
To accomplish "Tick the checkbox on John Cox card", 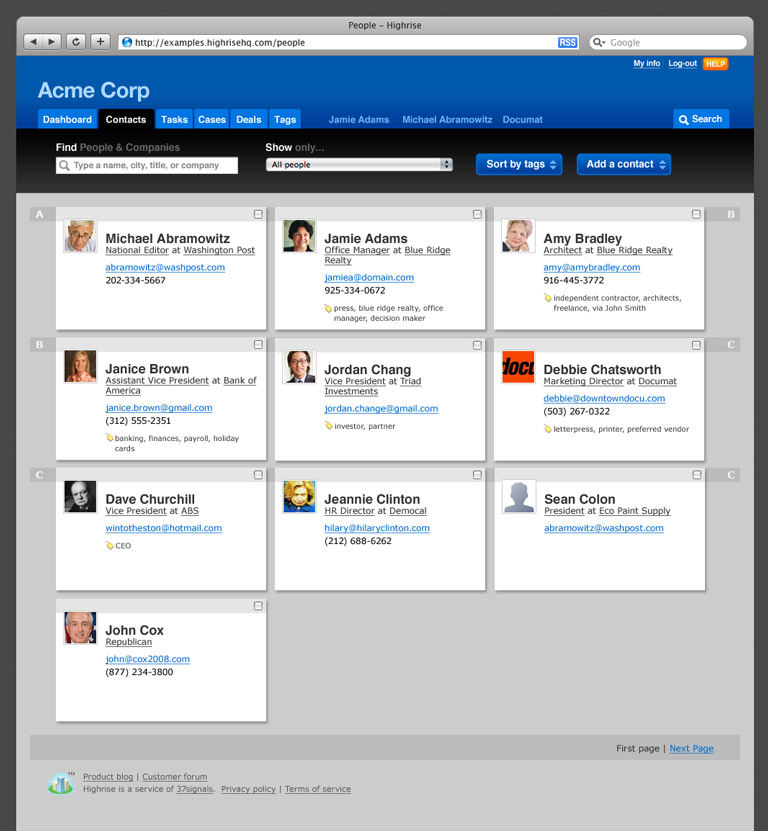I will [x=258, y=606].
